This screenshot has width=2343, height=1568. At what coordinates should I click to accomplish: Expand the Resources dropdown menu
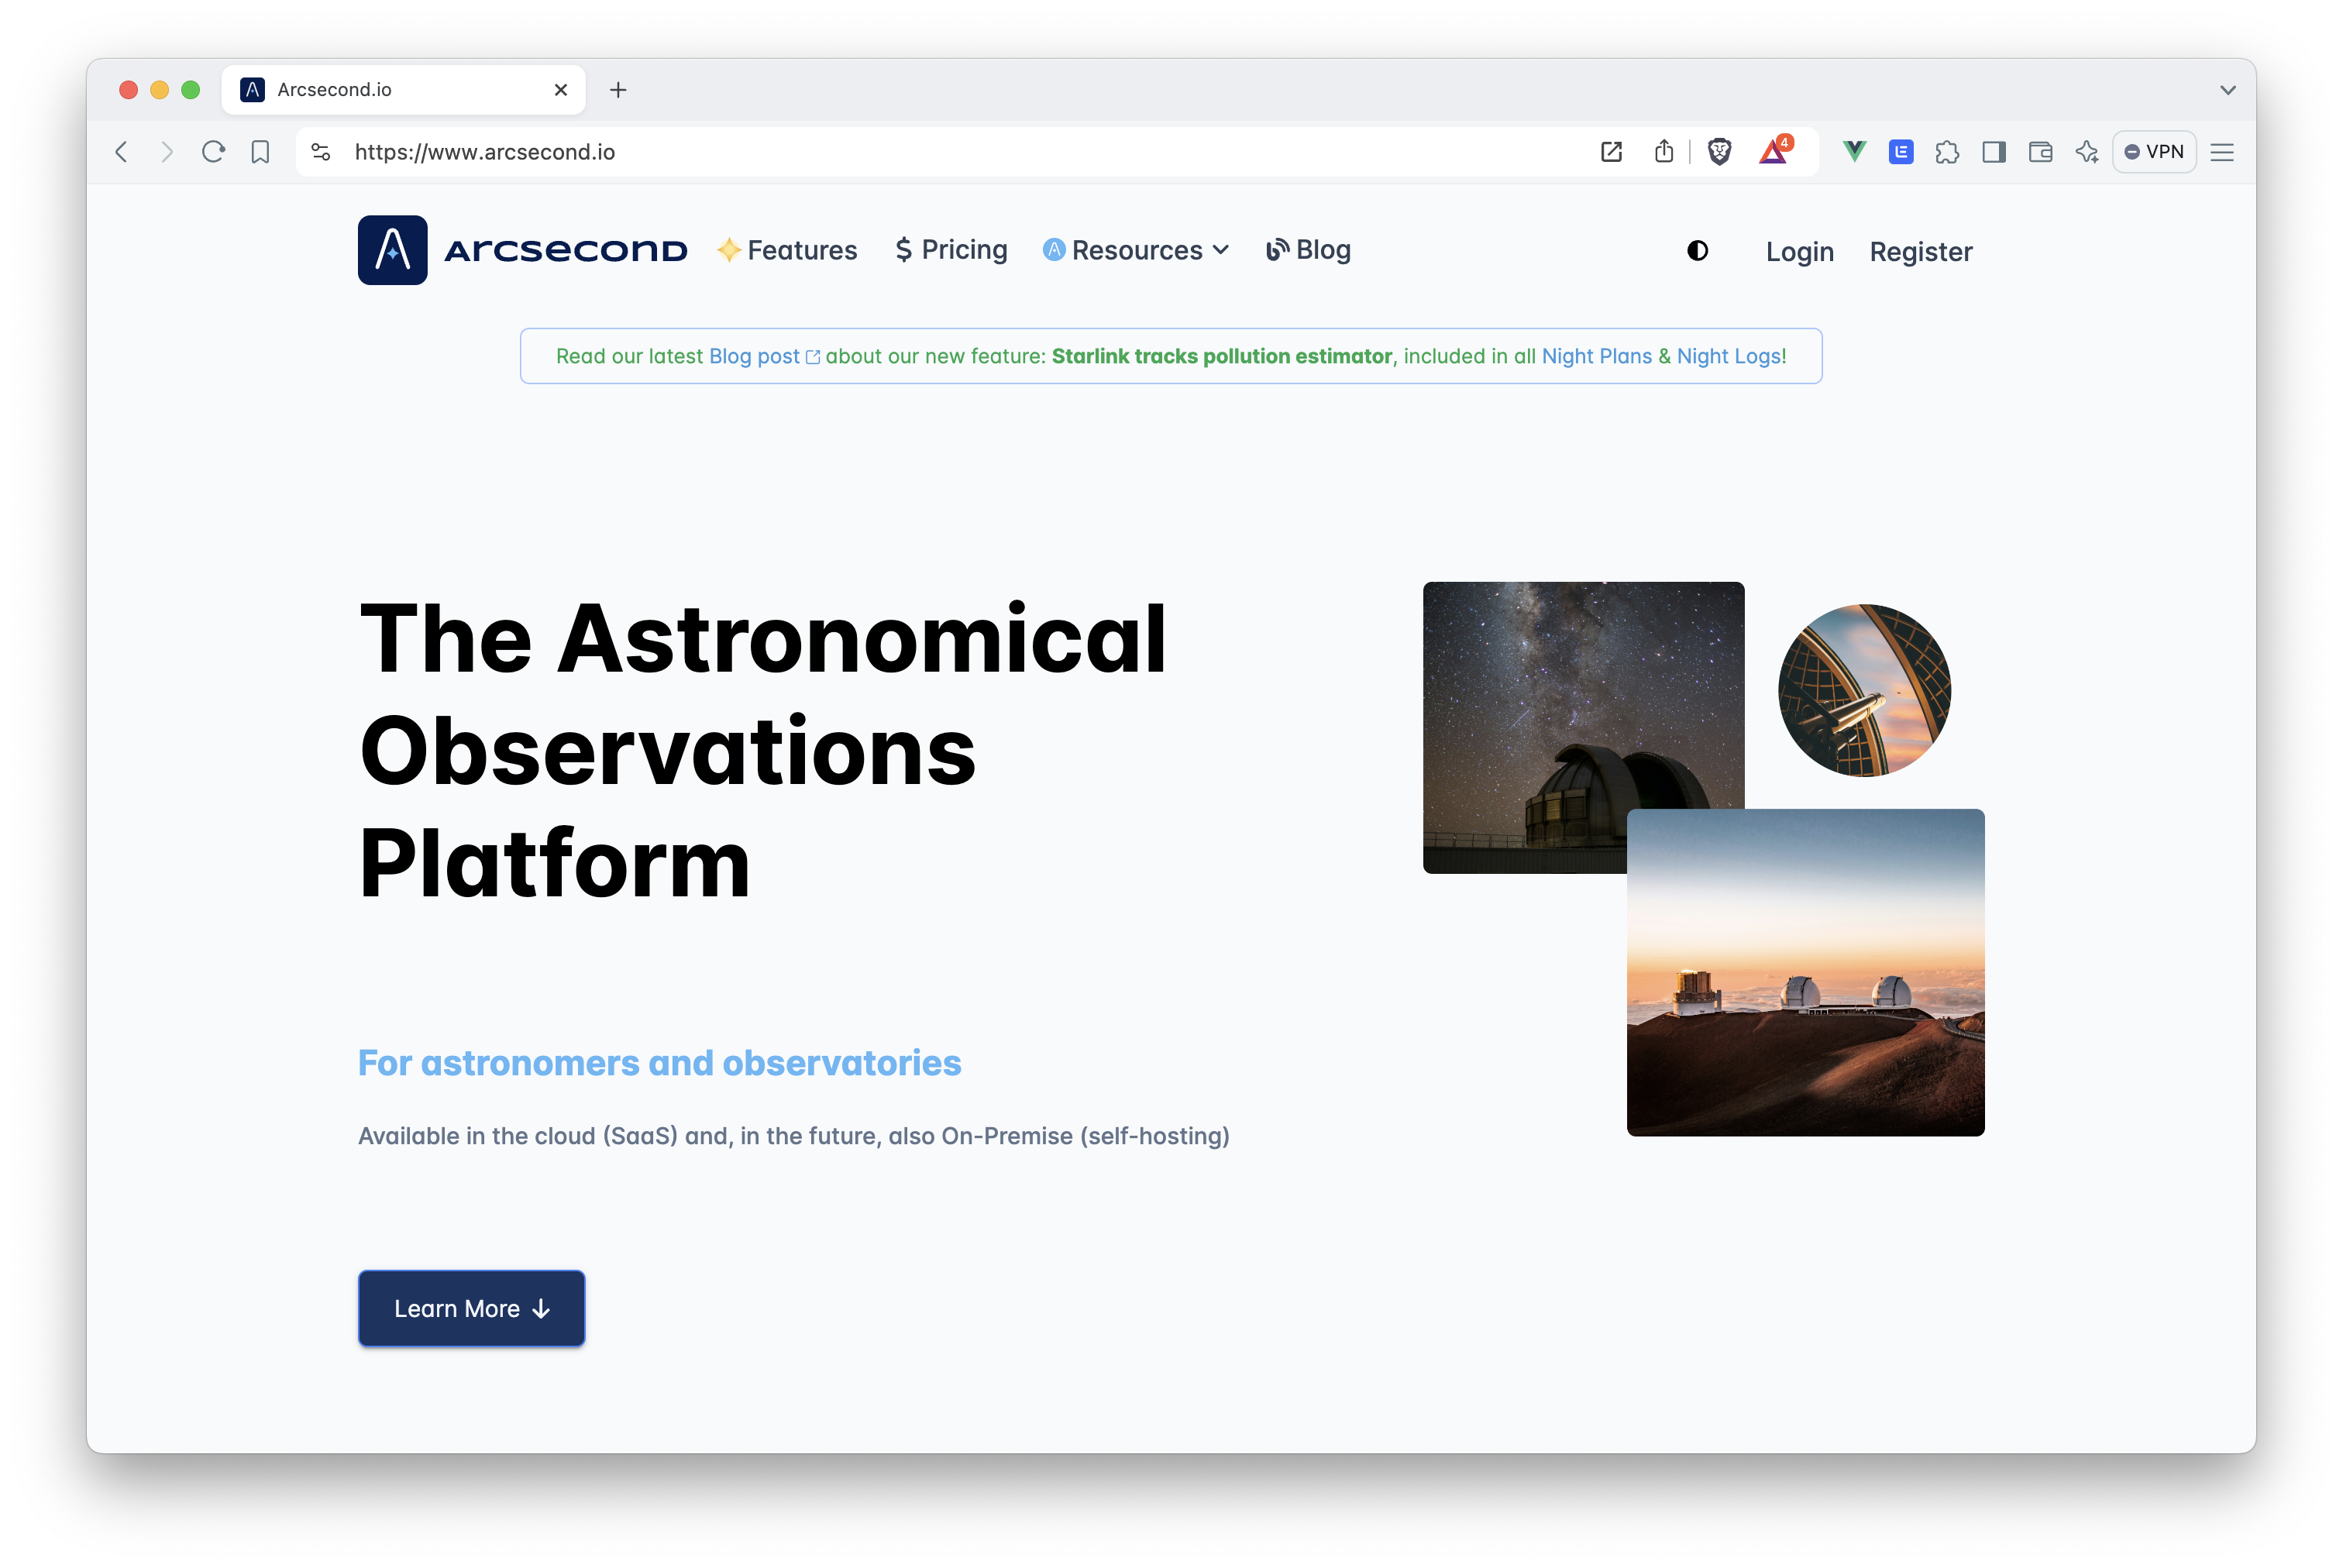pyautogui.click(x=1136, y=250)
